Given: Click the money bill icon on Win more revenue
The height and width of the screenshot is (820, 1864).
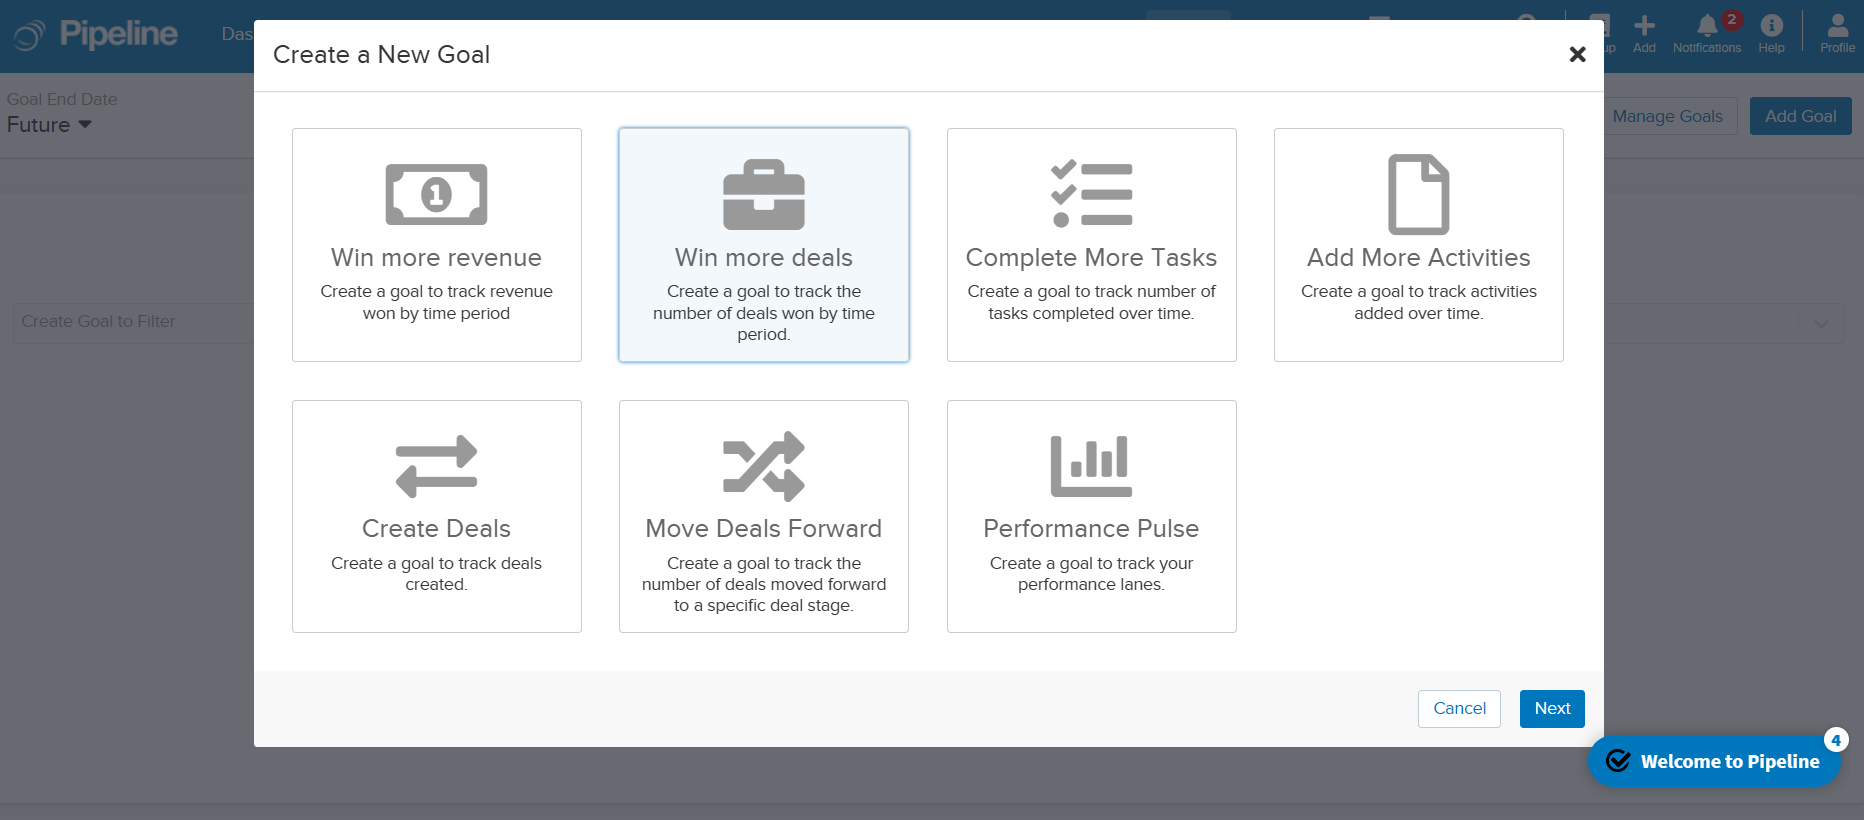Looking at the screenshot, I should [x=436, y=194].
